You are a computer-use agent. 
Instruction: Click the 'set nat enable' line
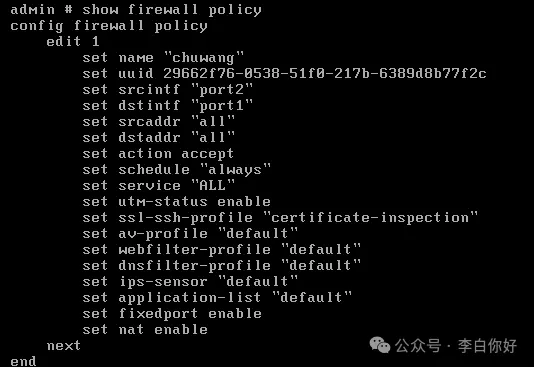(x=145, y=330)
